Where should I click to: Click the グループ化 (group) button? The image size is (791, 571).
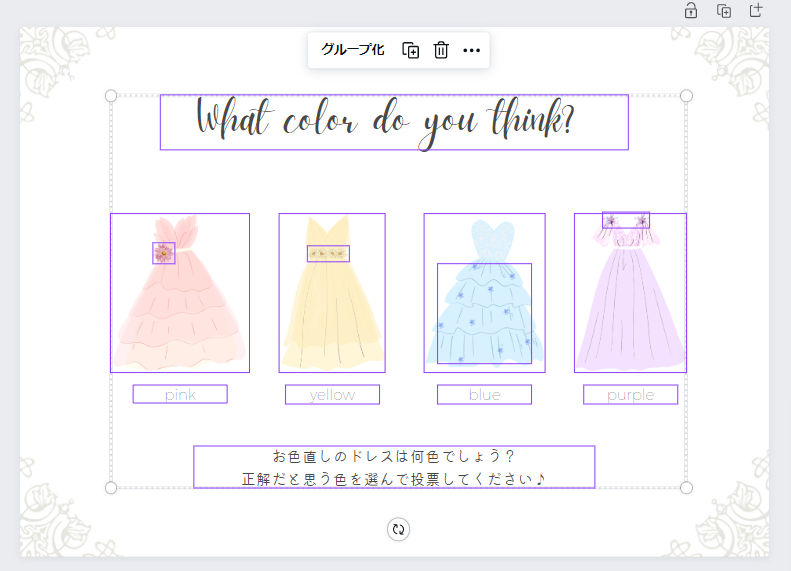(353, 50)
